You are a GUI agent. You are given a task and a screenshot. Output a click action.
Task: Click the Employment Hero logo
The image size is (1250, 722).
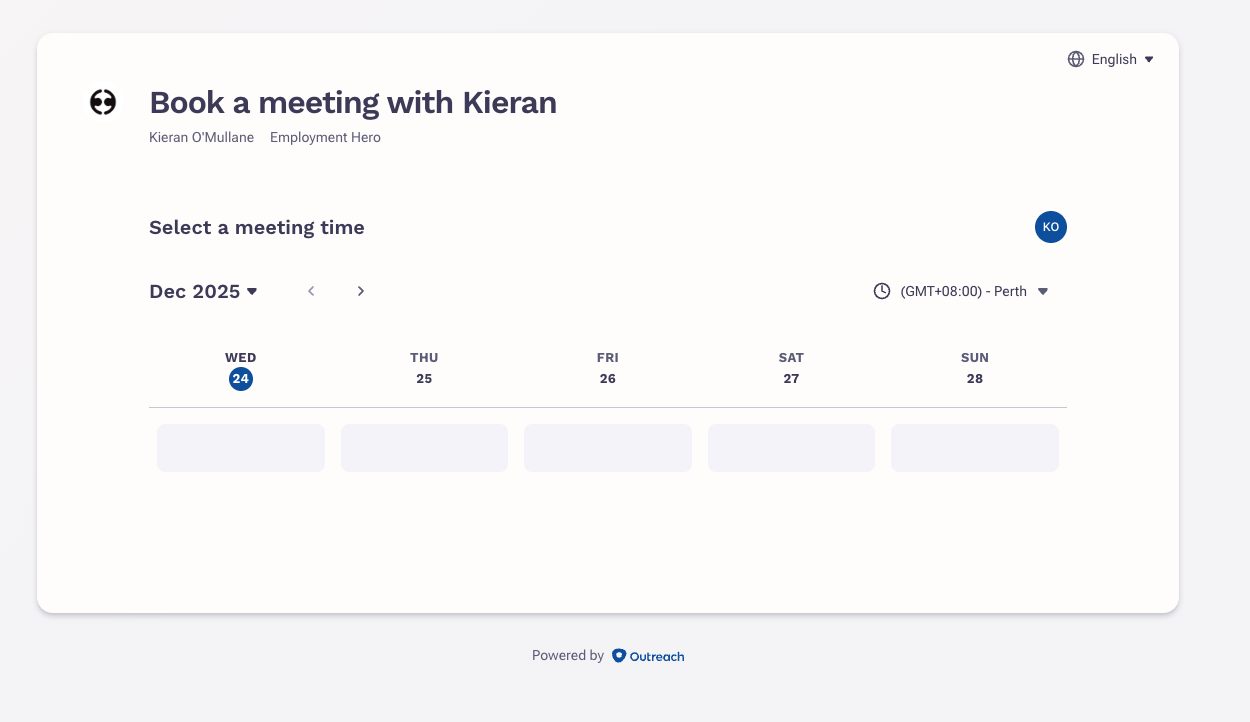click(x=103, y=102)
